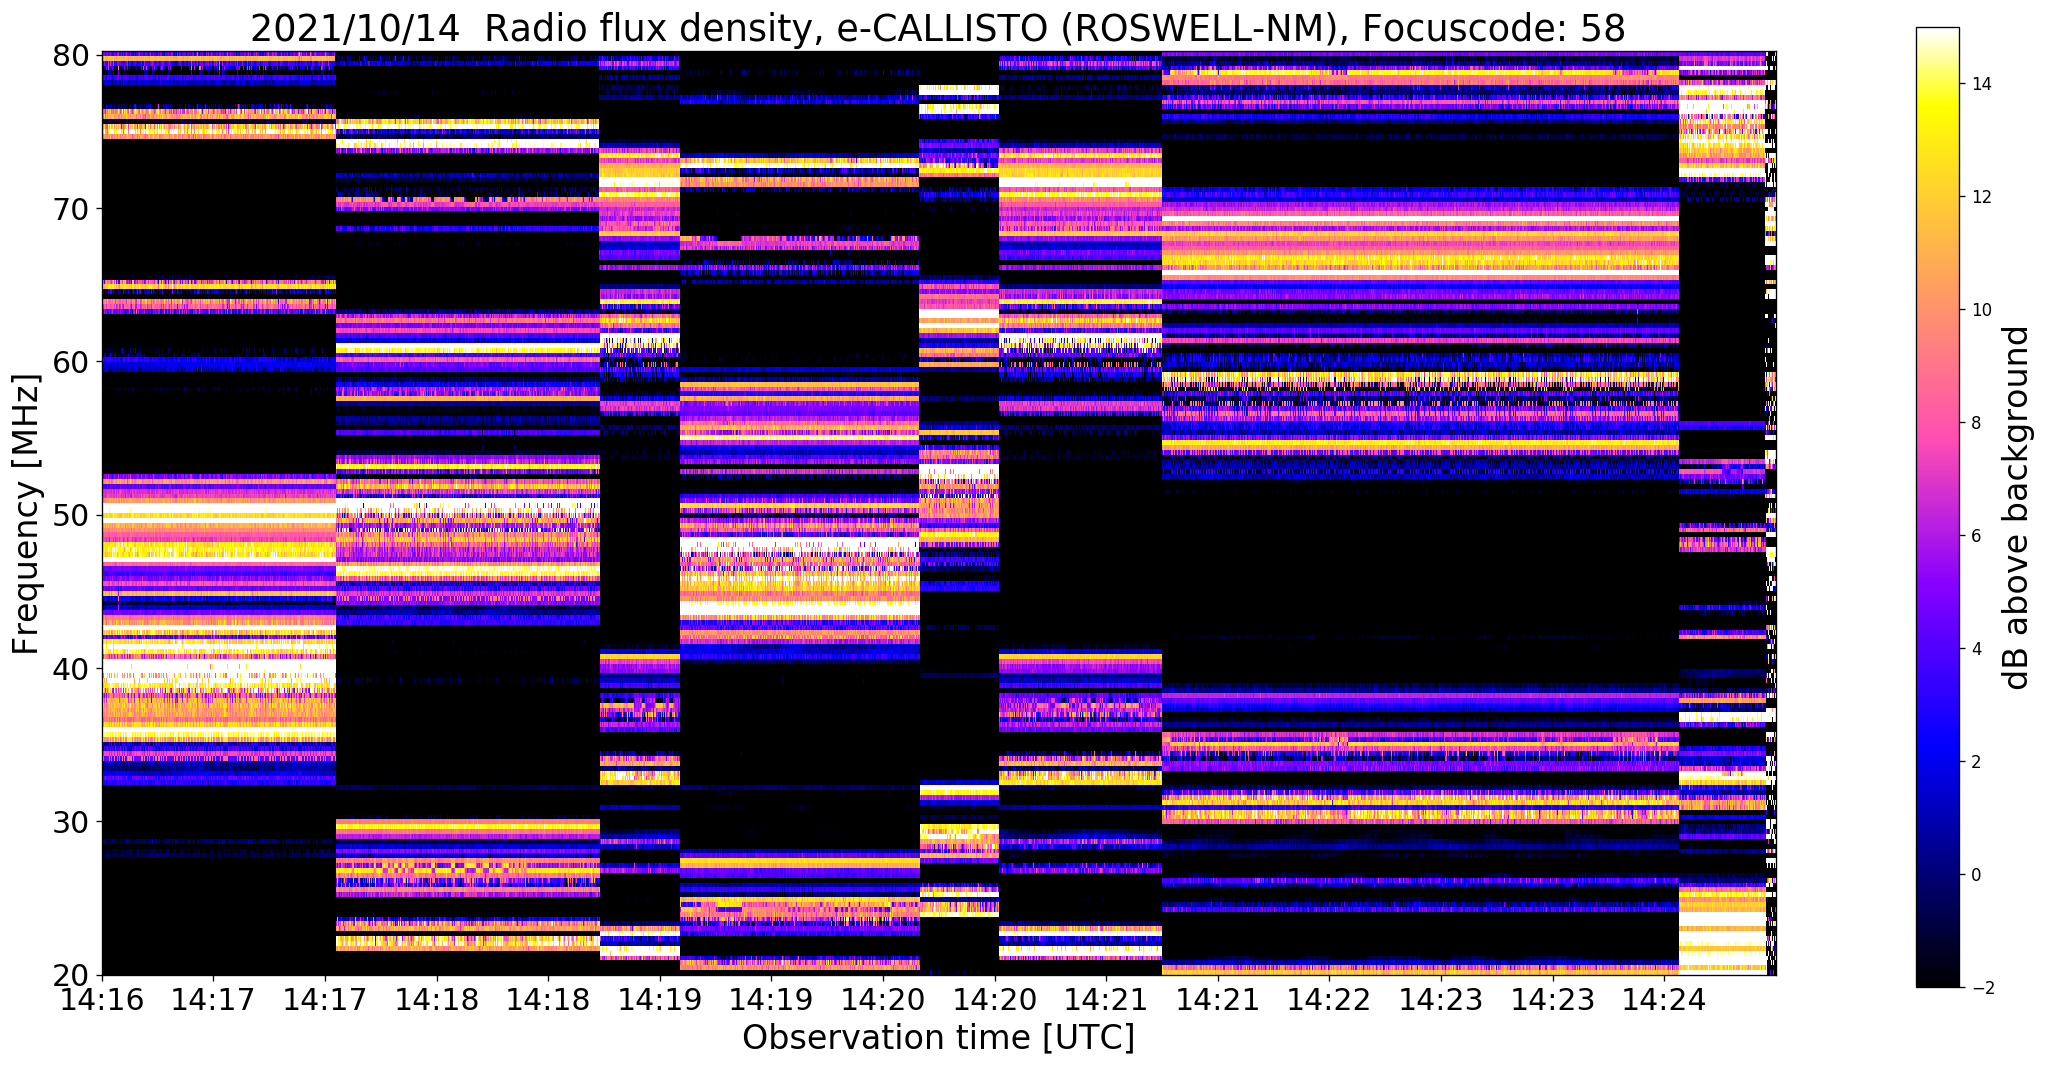Click the colorbar value 4 label
The width and height of the screenshot is (2047, 1067).
pos(1974,649)
